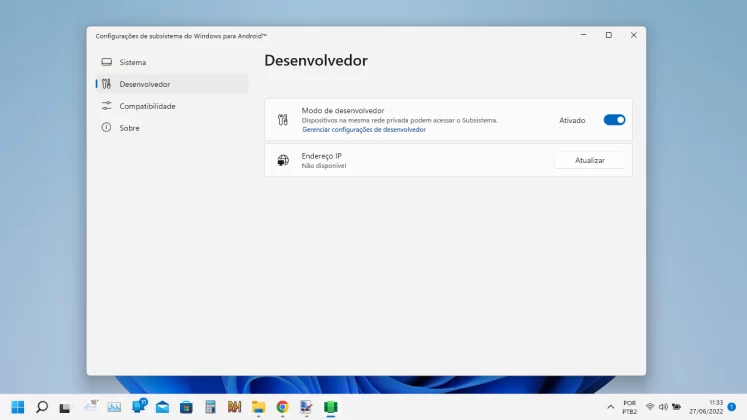
Task: Toggle Modo de desenvolvedor switch off
Action: [x=614, y=120]
